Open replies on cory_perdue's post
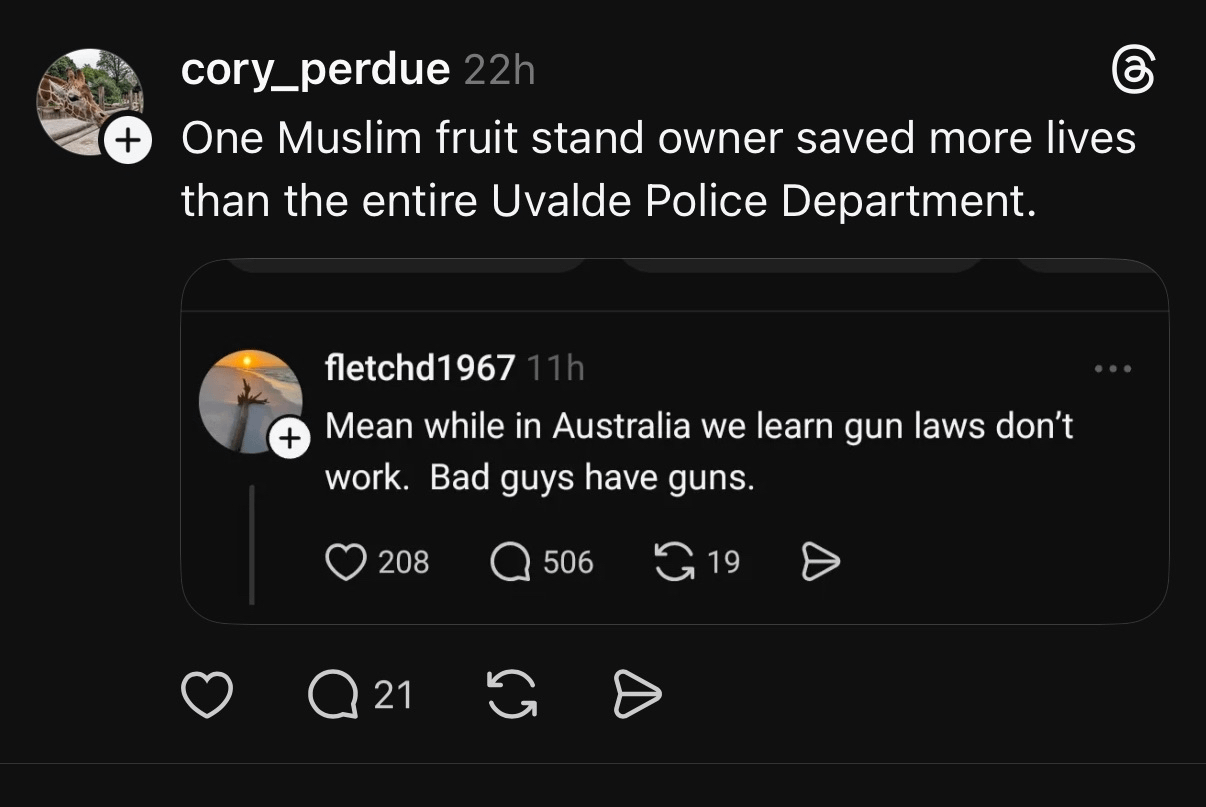This screenshot has height=807, width=1206. click(x=333, y=694)
